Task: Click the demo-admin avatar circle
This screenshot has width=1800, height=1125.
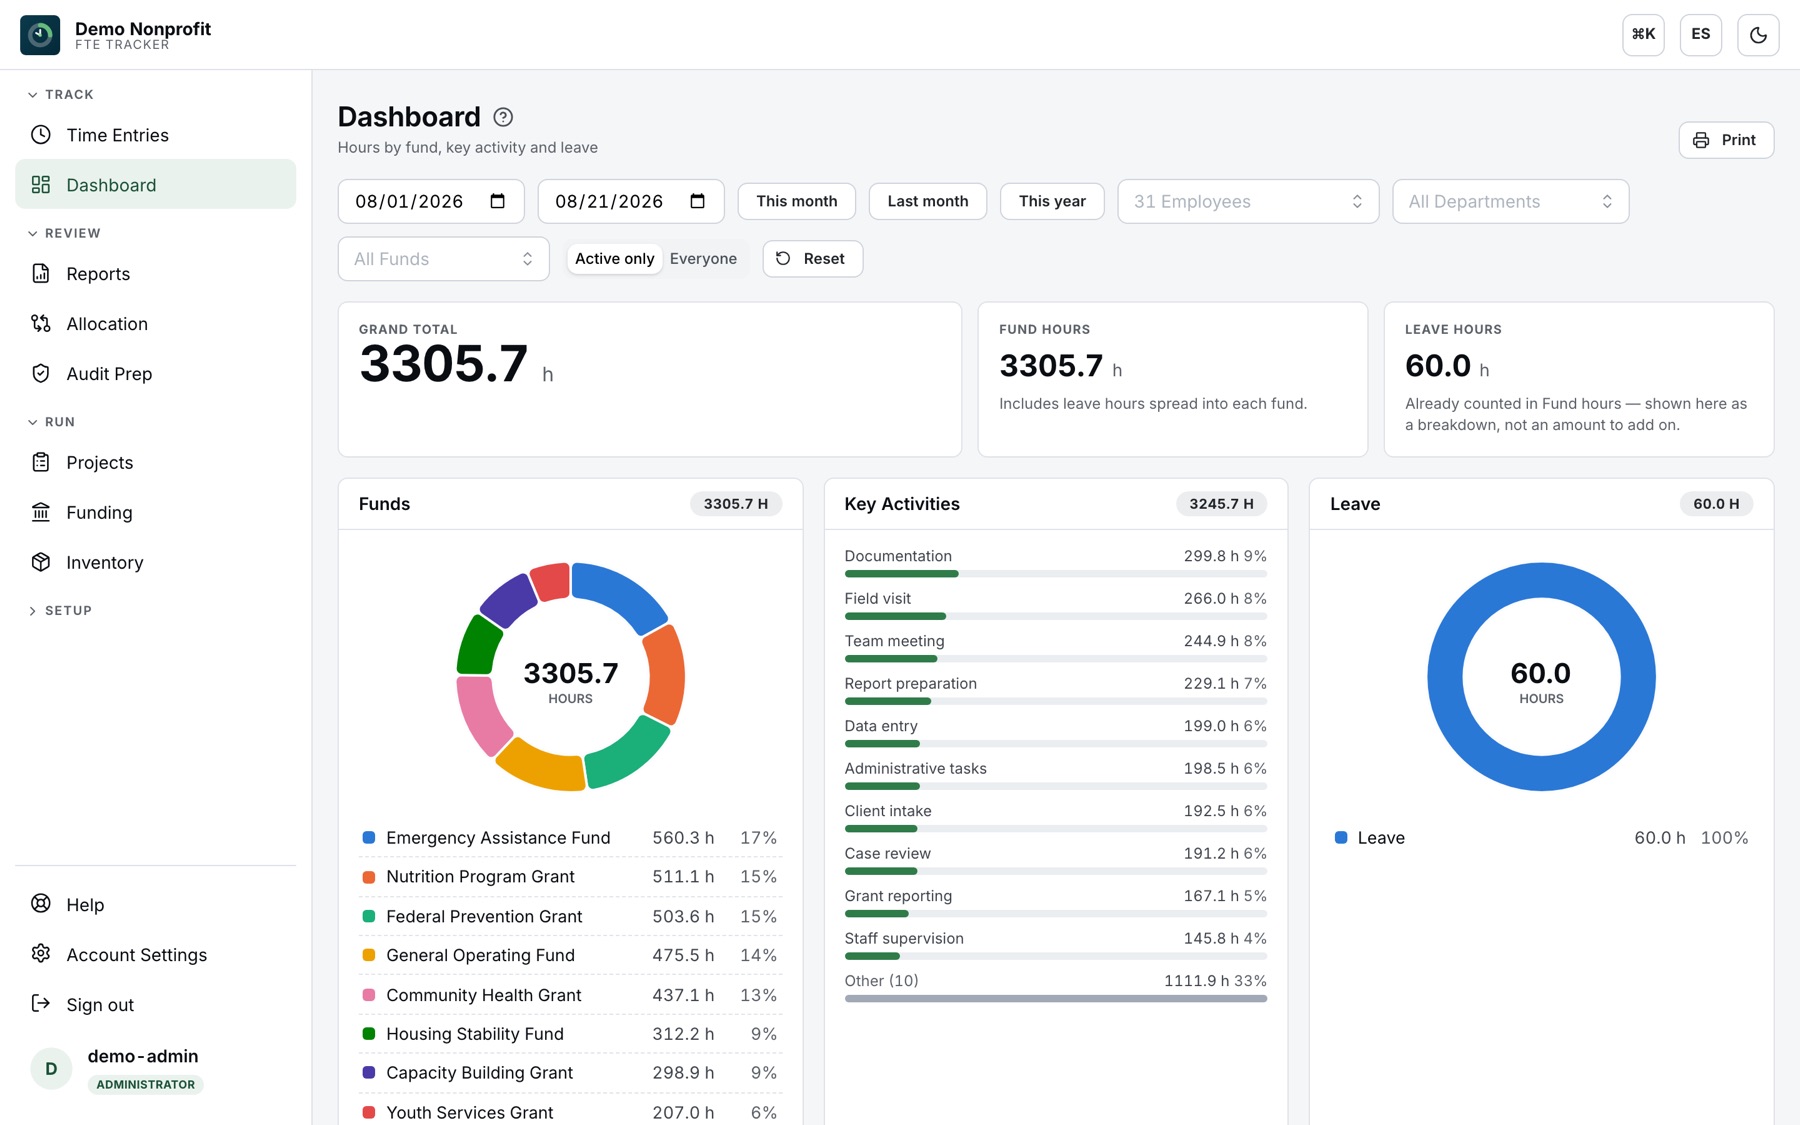Action: point(51,1068)
